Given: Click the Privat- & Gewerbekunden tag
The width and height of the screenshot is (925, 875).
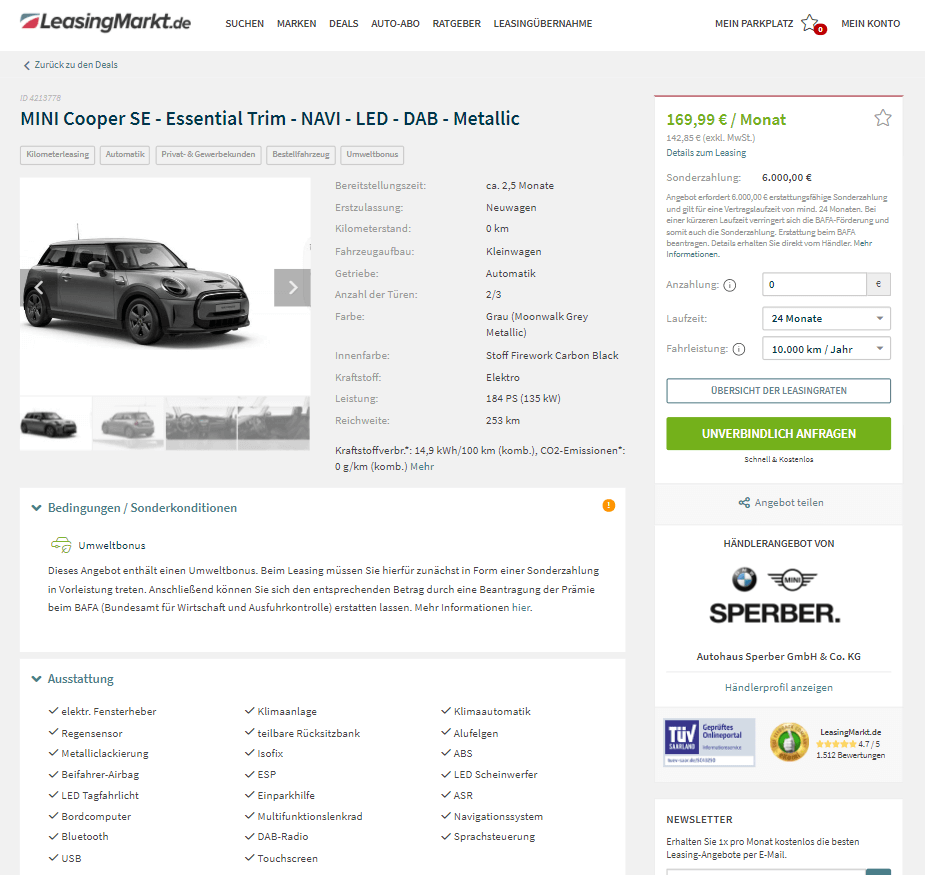Looking at the screenshot, I should pyautogui.click(x=208, y=155).
